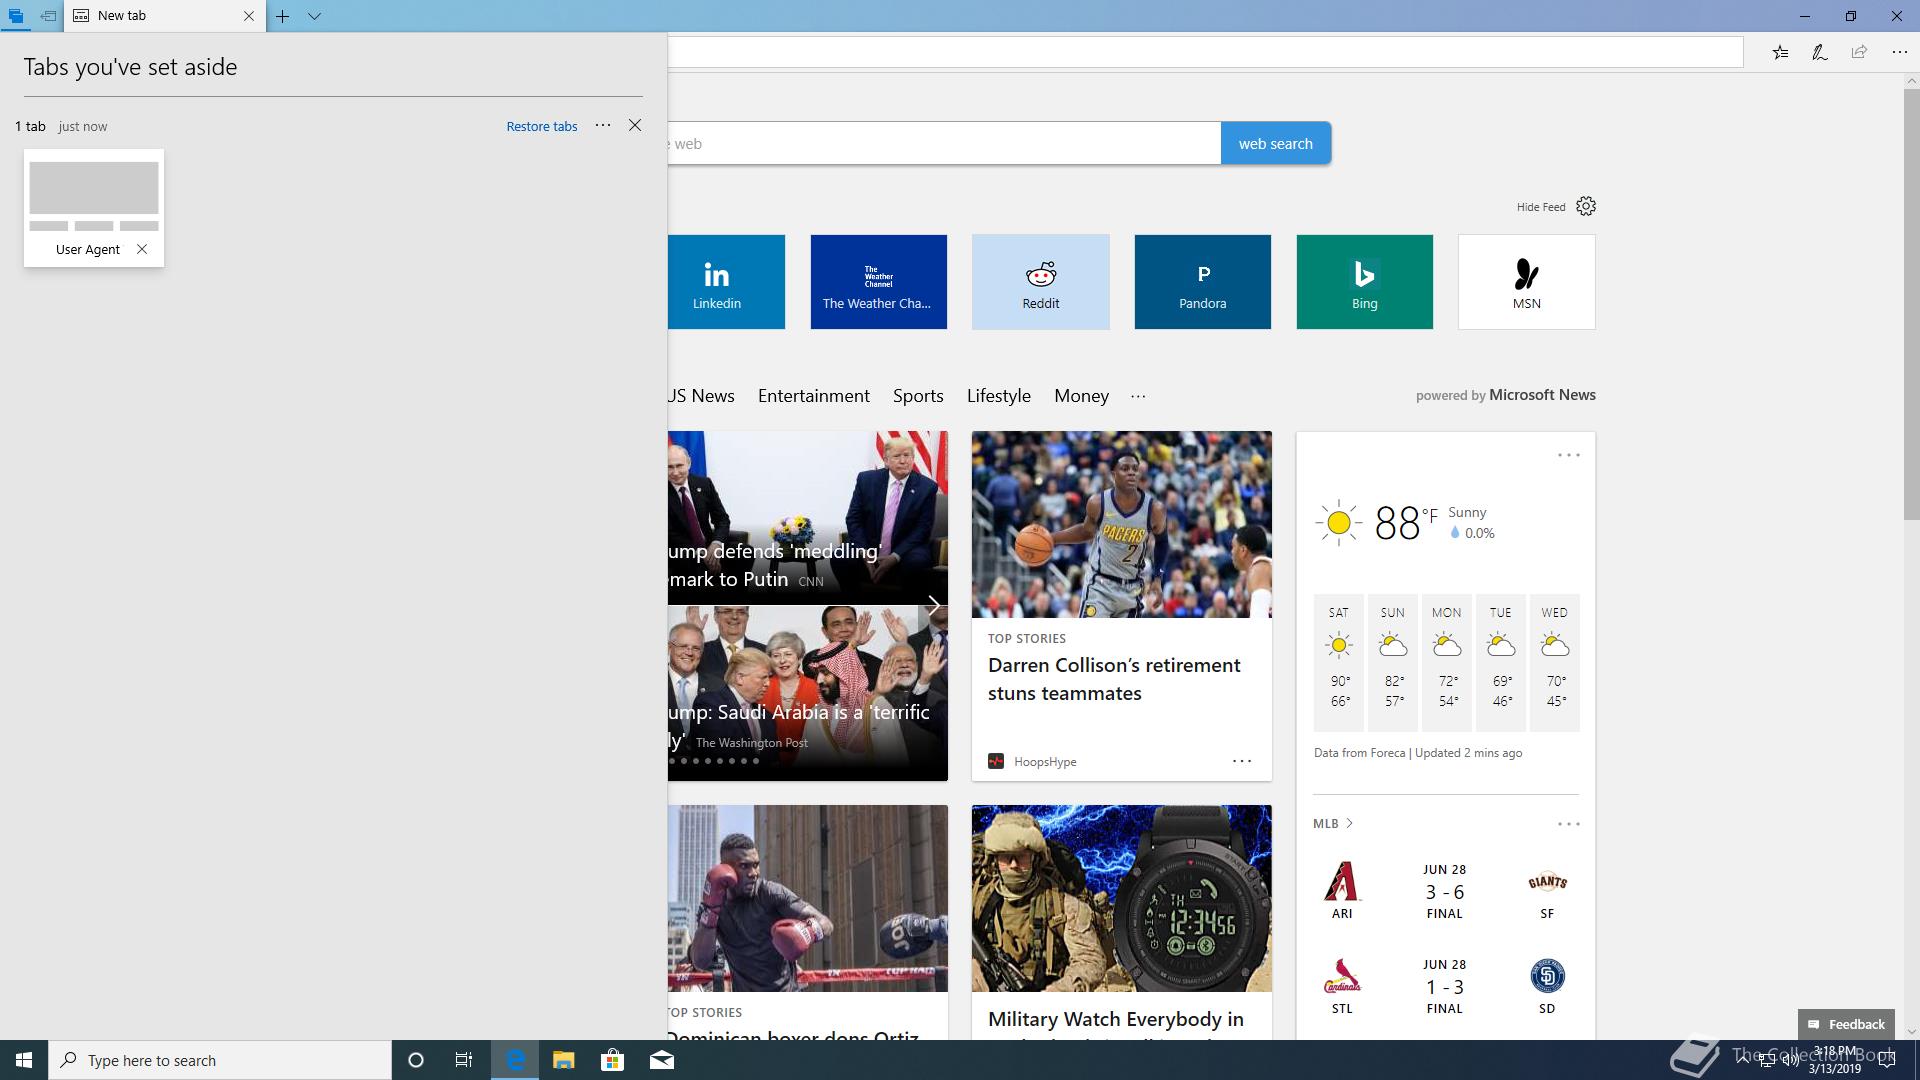This screenshot has width=1920, height=1080.
Task: Open the Bing top site tile
Action: [x=1364, y=282]
